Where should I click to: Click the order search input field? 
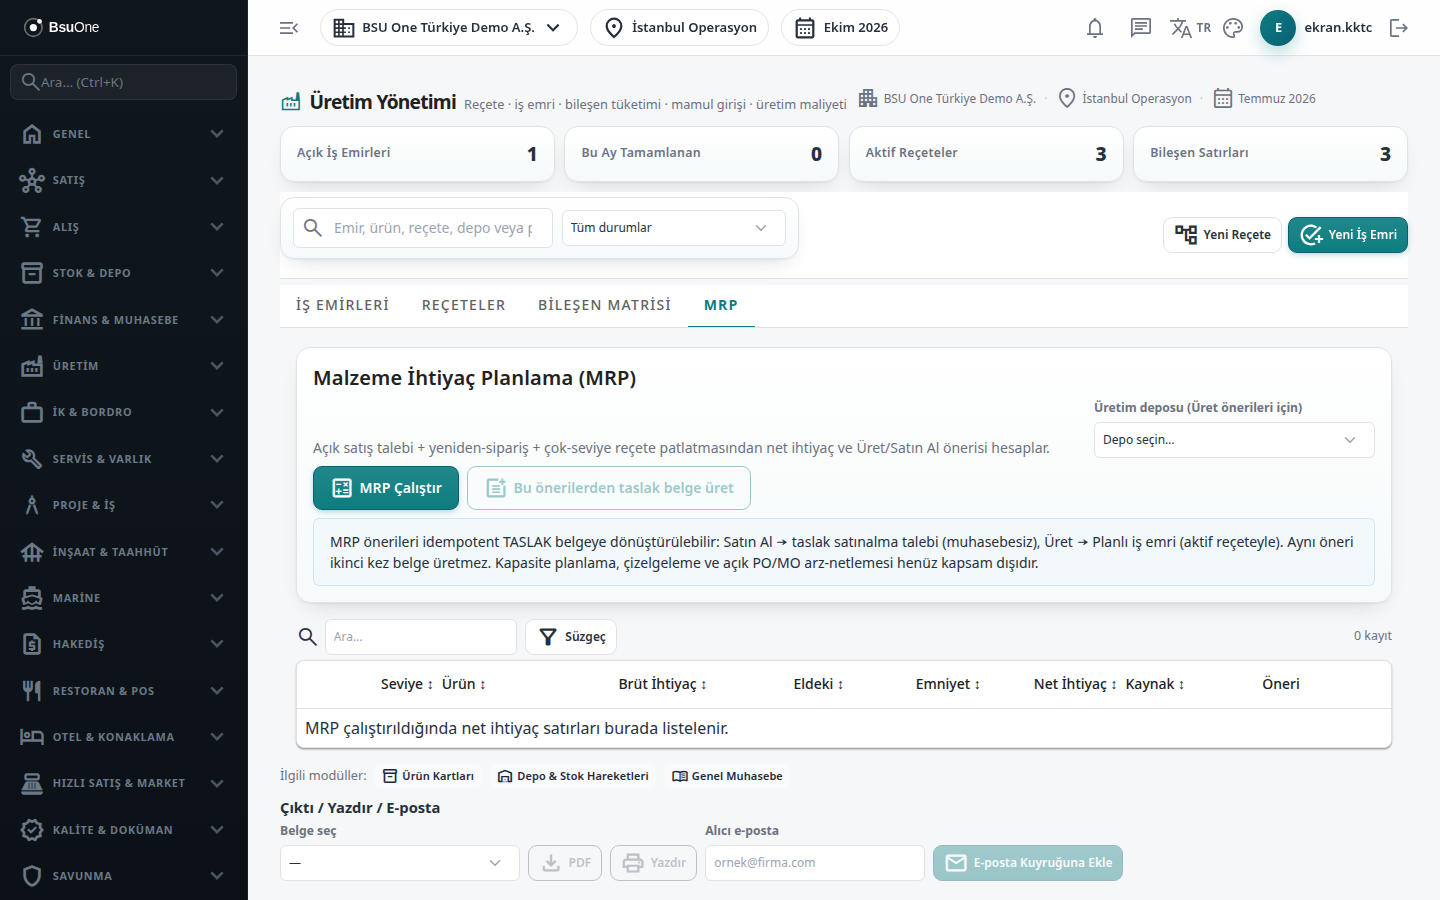coord(423,228)
